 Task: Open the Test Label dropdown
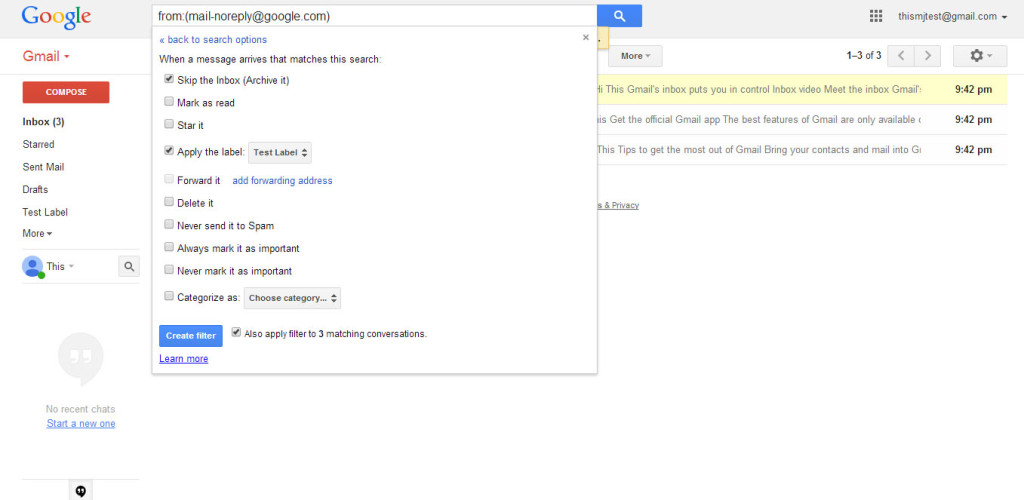(280, 153)
